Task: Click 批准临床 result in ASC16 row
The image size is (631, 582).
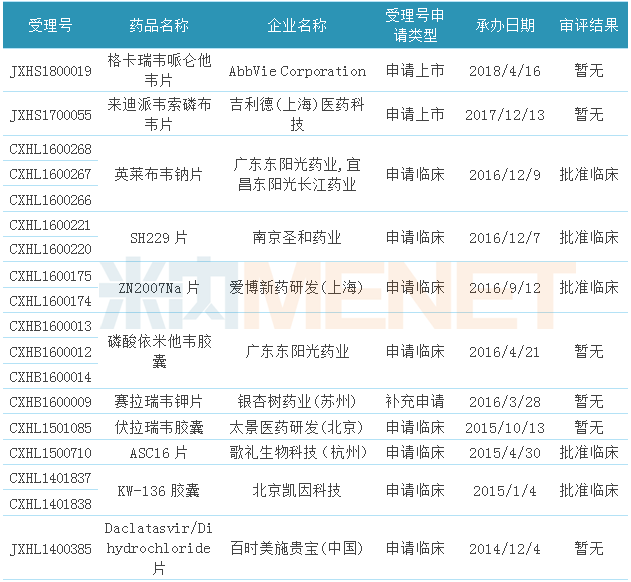Action: (589, 453)
